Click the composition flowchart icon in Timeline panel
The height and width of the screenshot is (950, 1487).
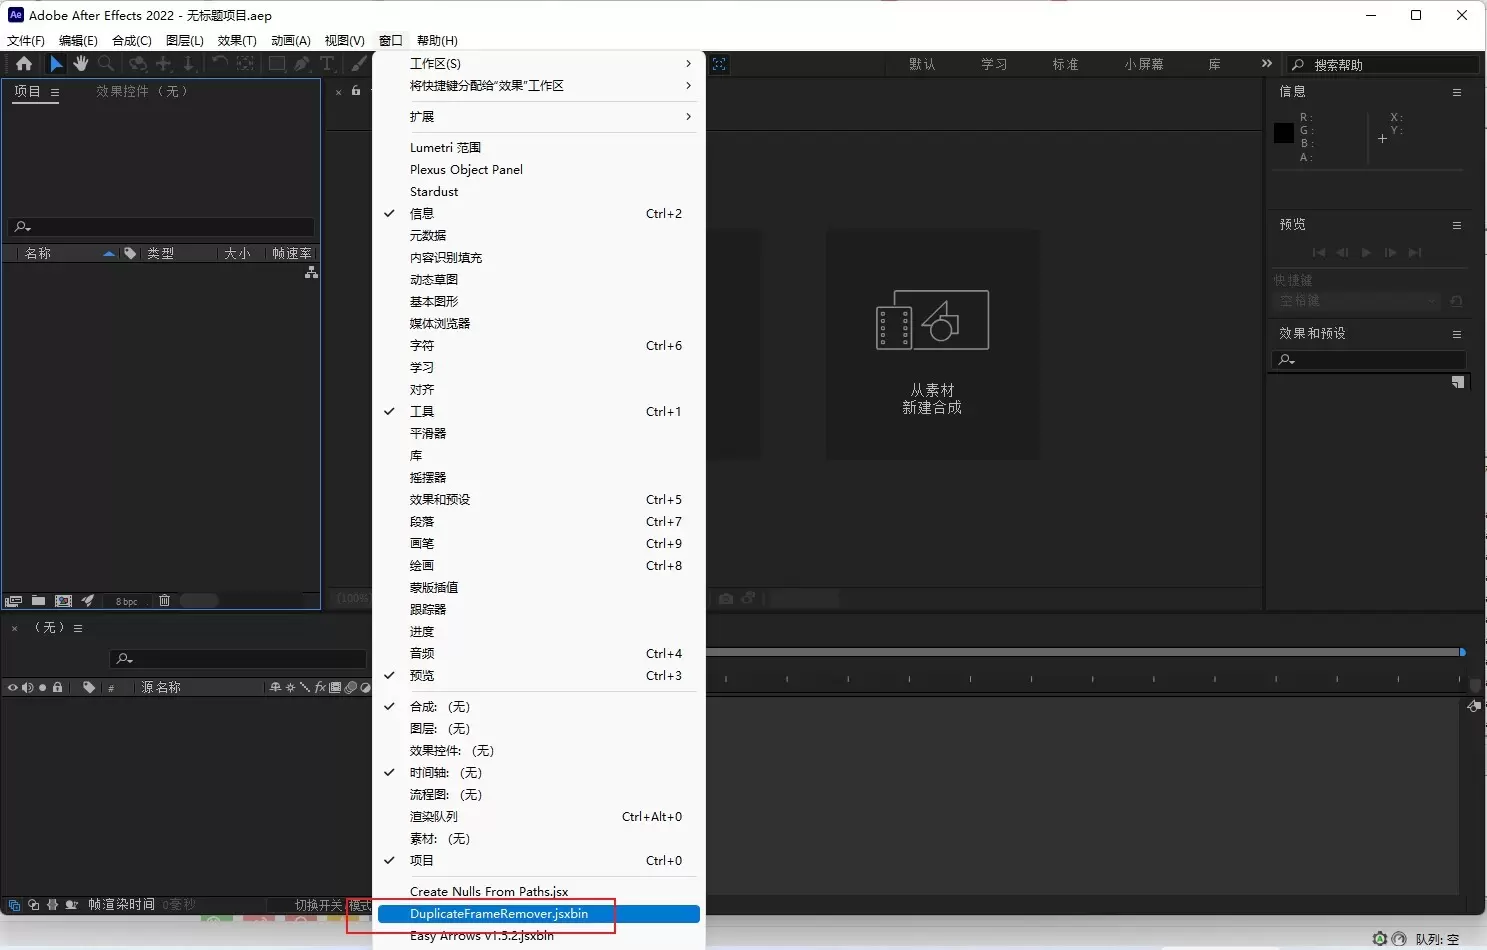click(x=1473, y=706)
